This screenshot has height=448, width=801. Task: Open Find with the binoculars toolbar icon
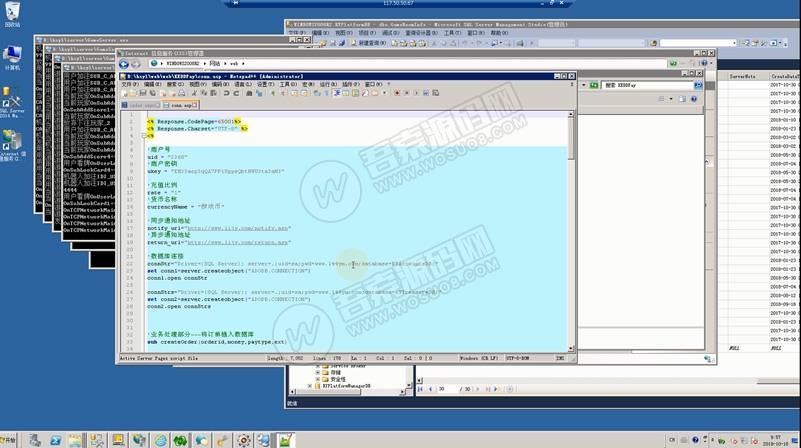[249, 93]
